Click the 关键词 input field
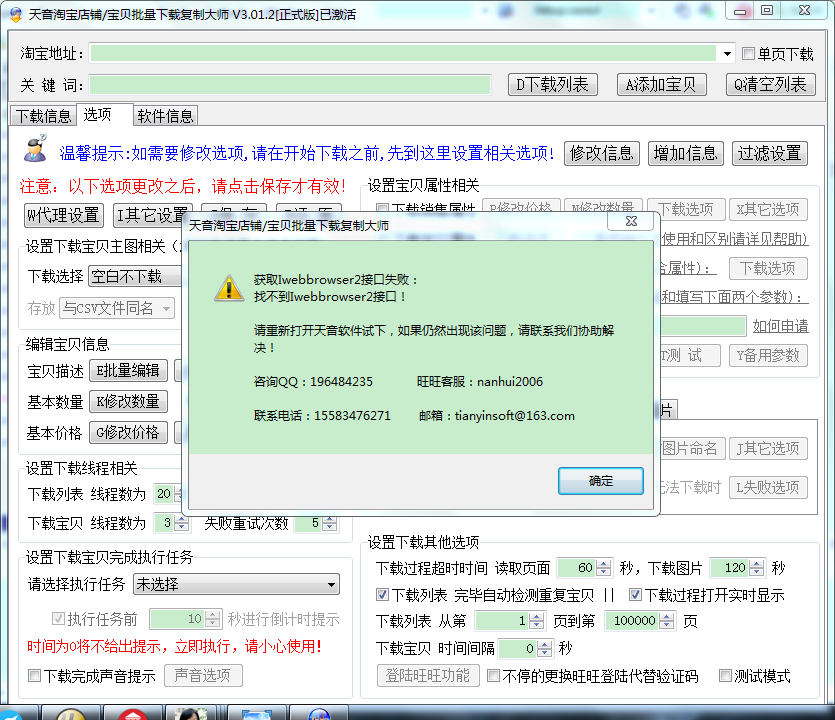This screenshot has width=835, height=720. pyautogui.click(x=290, y=85)
